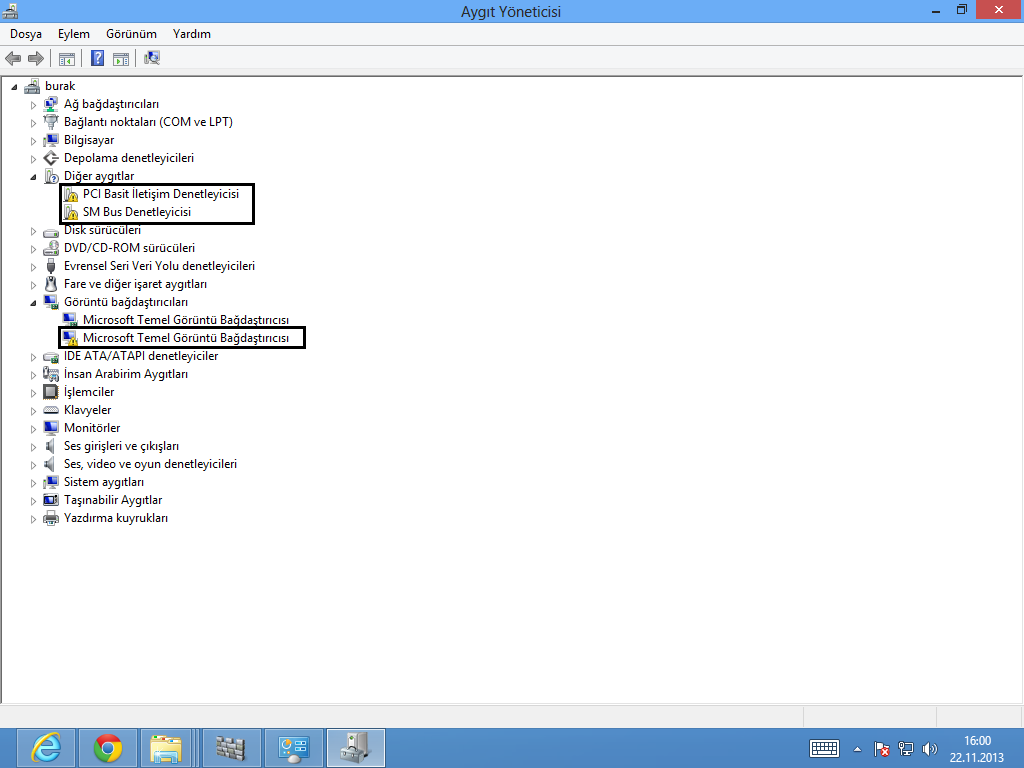Expand the Monitörler node arrow

coord(33,429)
